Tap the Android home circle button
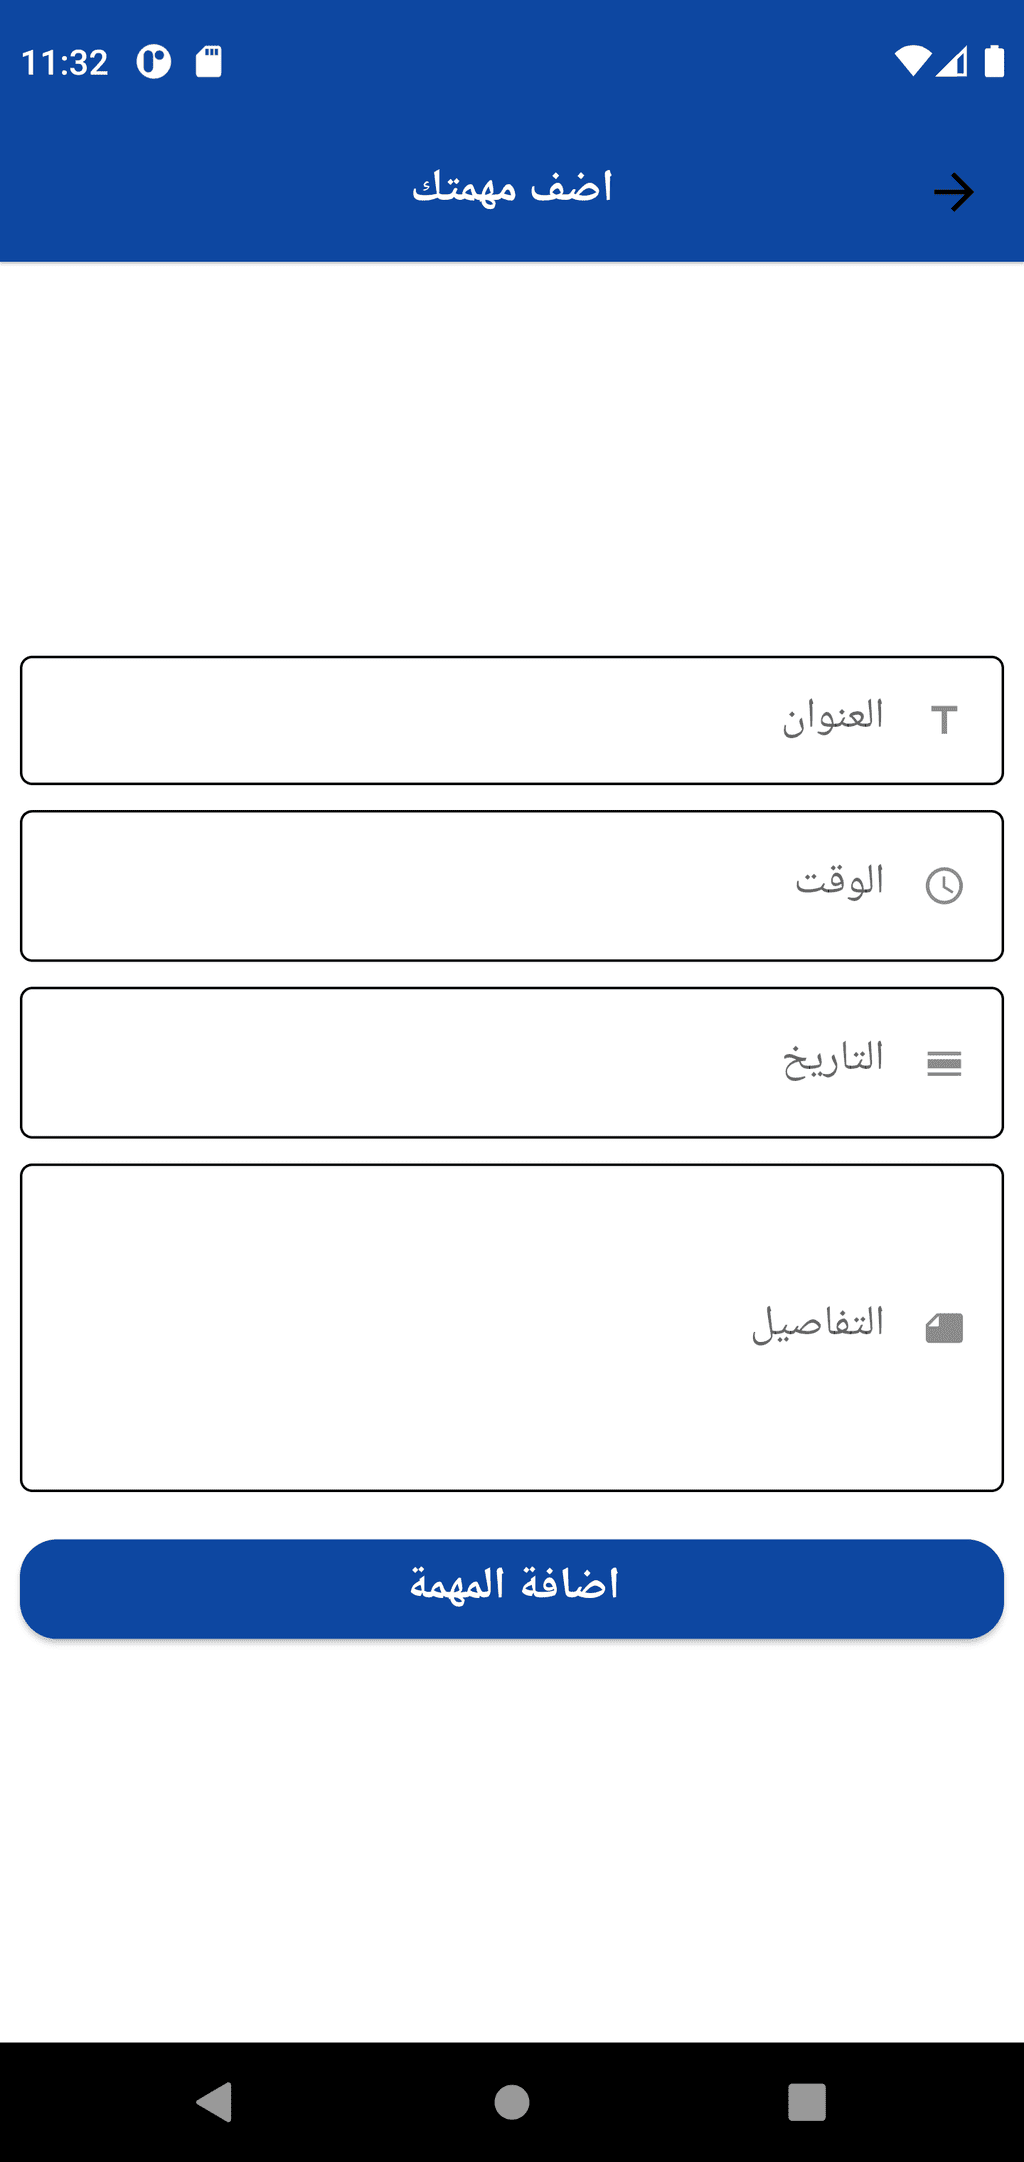 tap(512, 2101)
